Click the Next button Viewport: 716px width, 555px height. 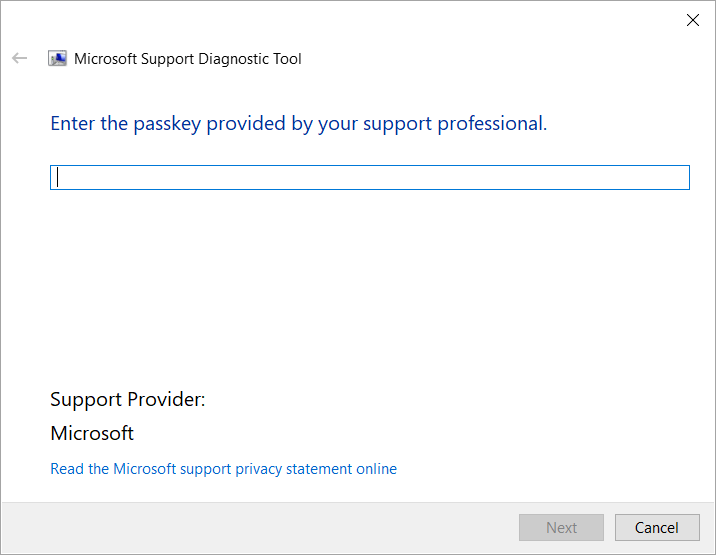(561, 528)
